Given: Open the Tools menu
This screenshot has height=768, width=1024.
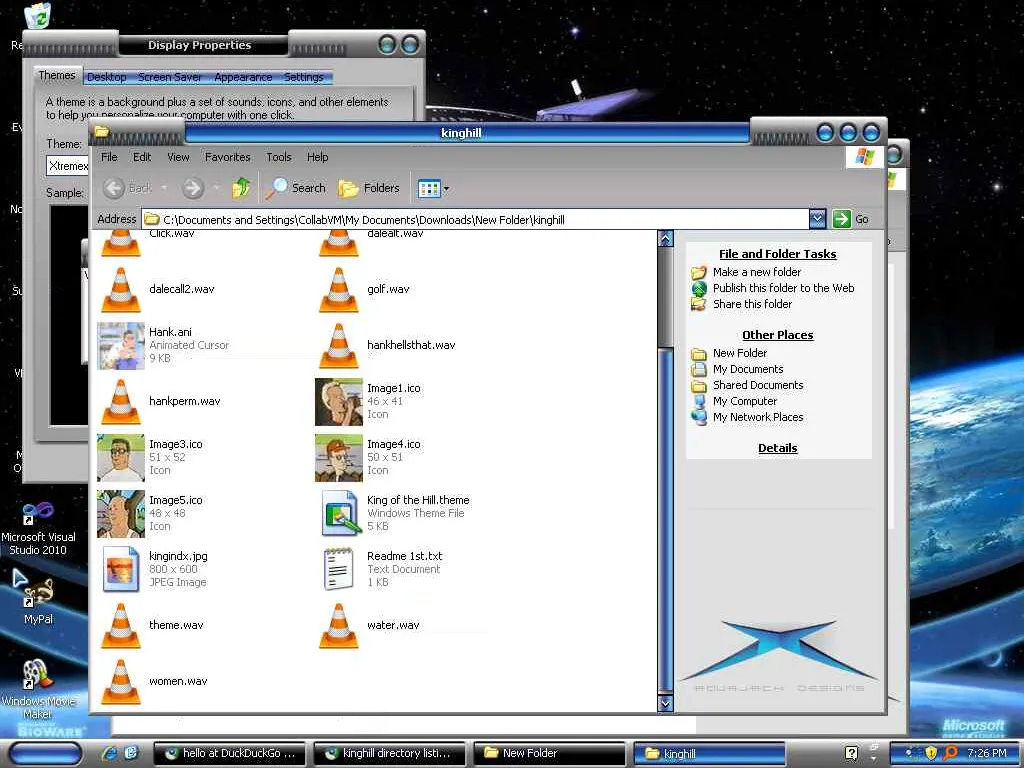Looking at the screenshot, I should pos(279,157).
